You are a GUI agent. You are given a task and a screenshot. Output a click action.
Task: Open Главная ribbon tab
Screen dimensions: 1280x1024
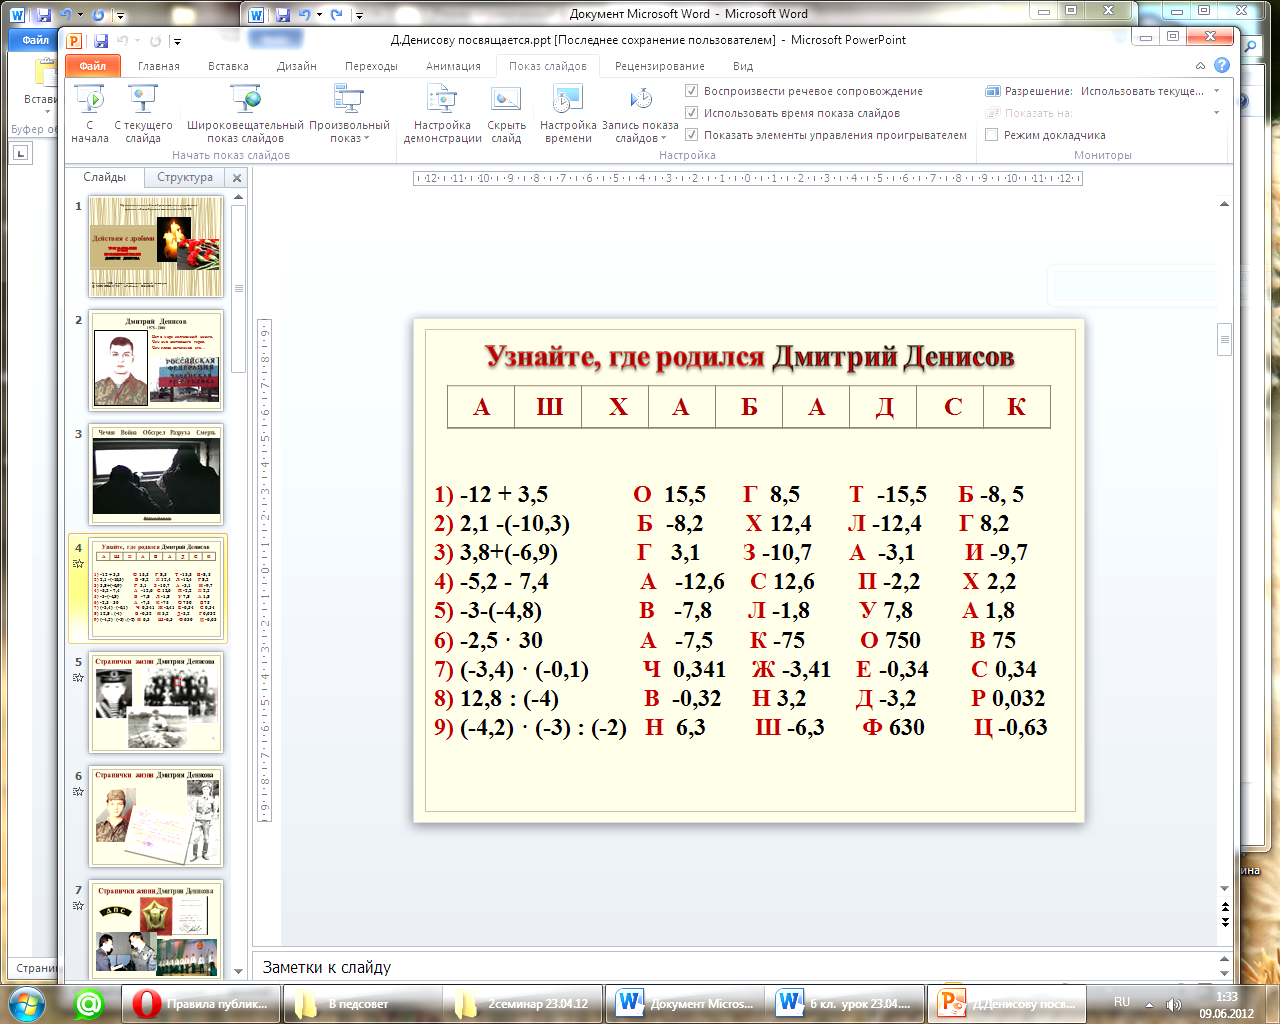(159, 66)
